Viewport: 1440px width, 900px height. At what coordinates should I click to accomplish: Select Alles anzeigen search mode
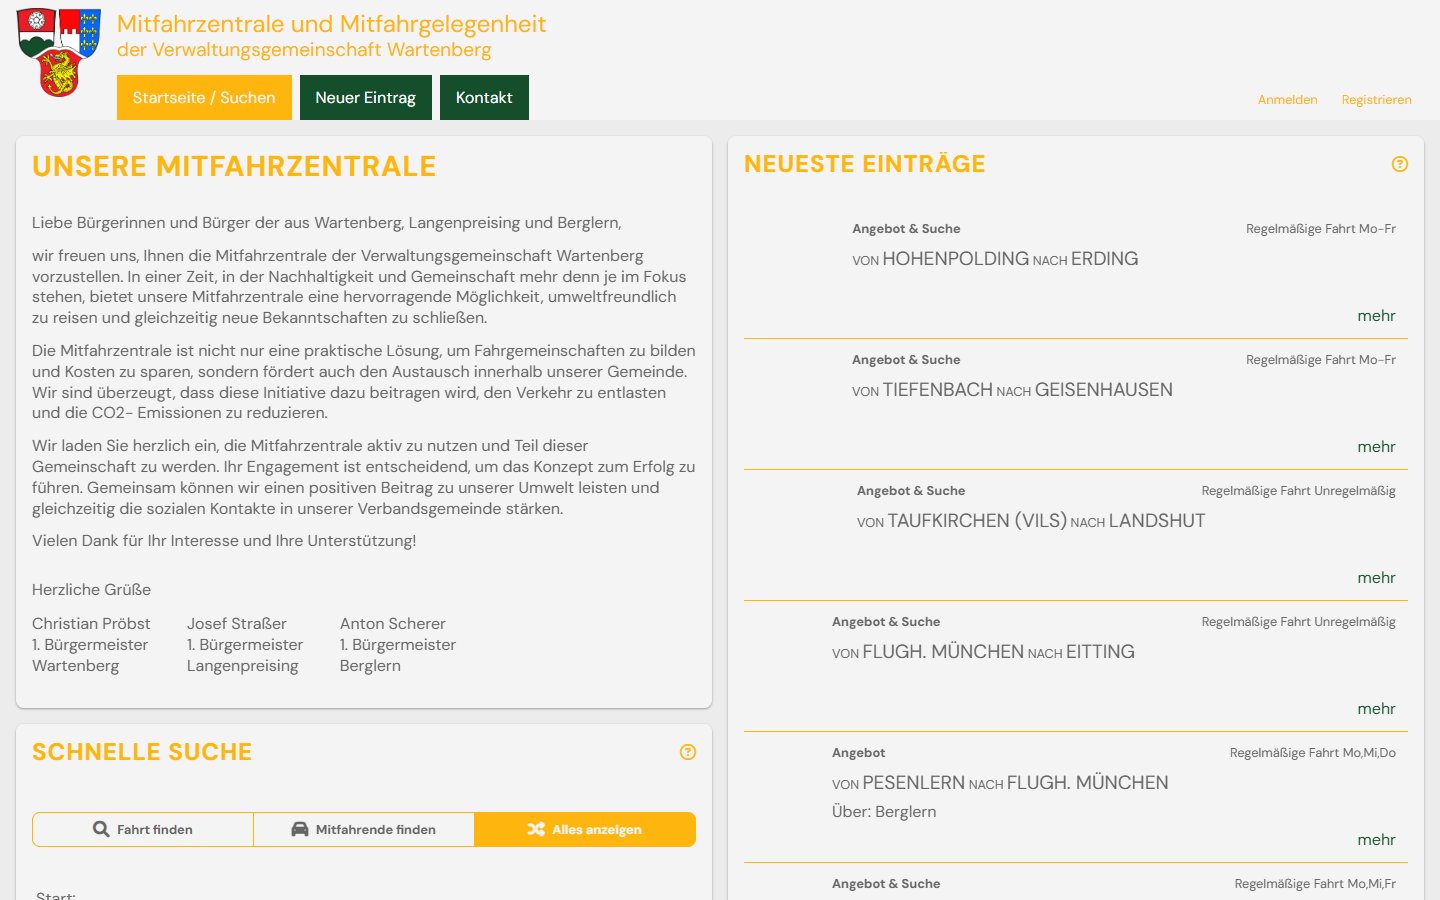585,829
